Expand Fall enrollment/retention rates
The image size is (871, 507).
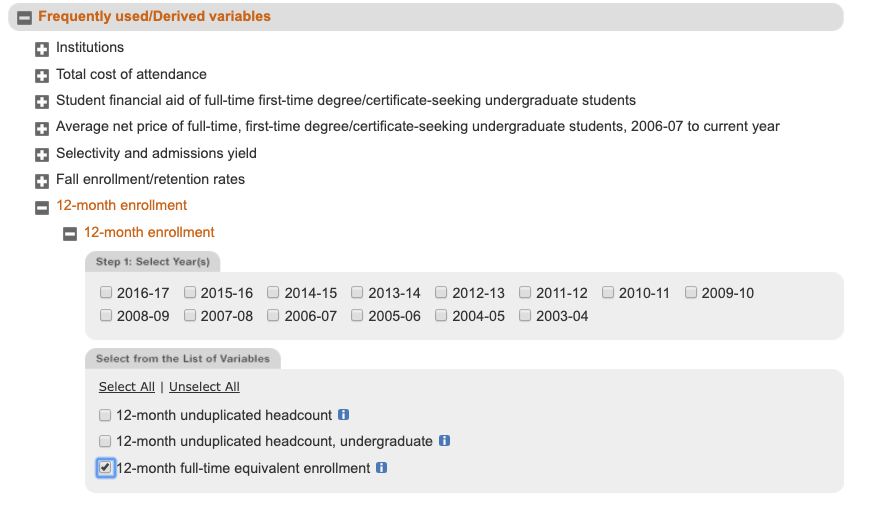[42, 181]
